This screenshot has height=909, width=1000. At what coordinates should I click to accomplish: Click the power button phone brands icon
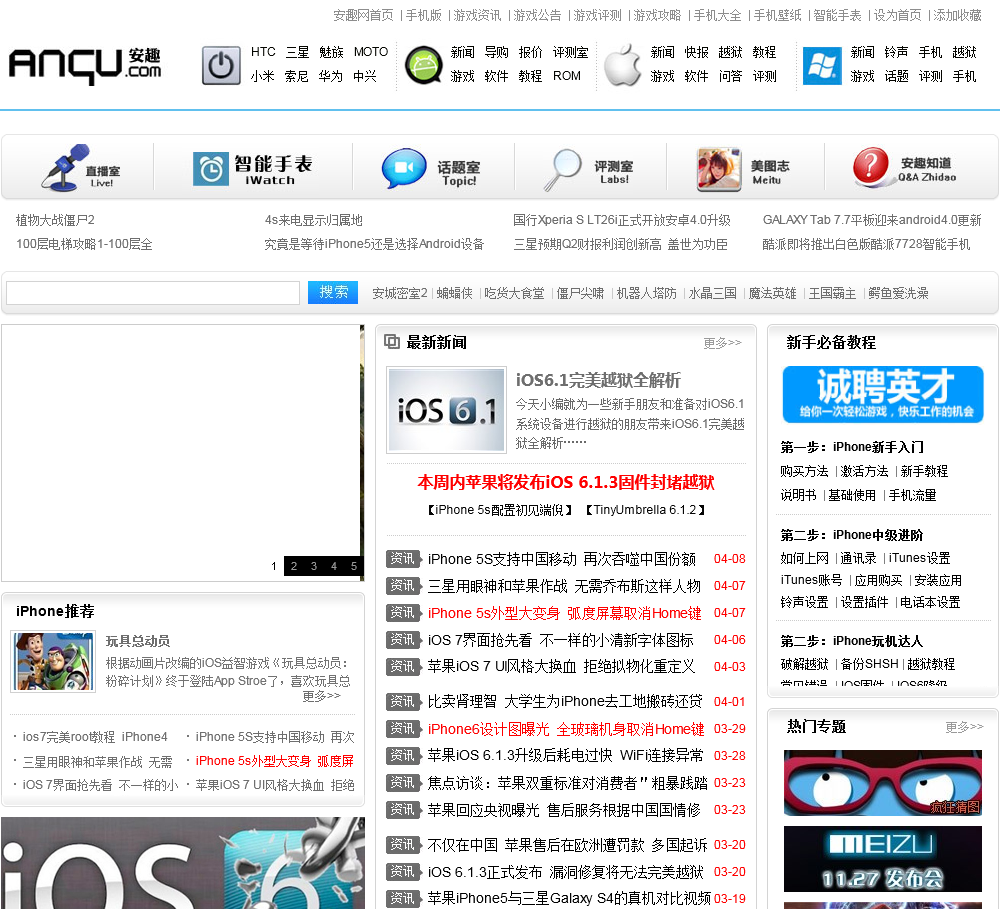click(221, 65)
